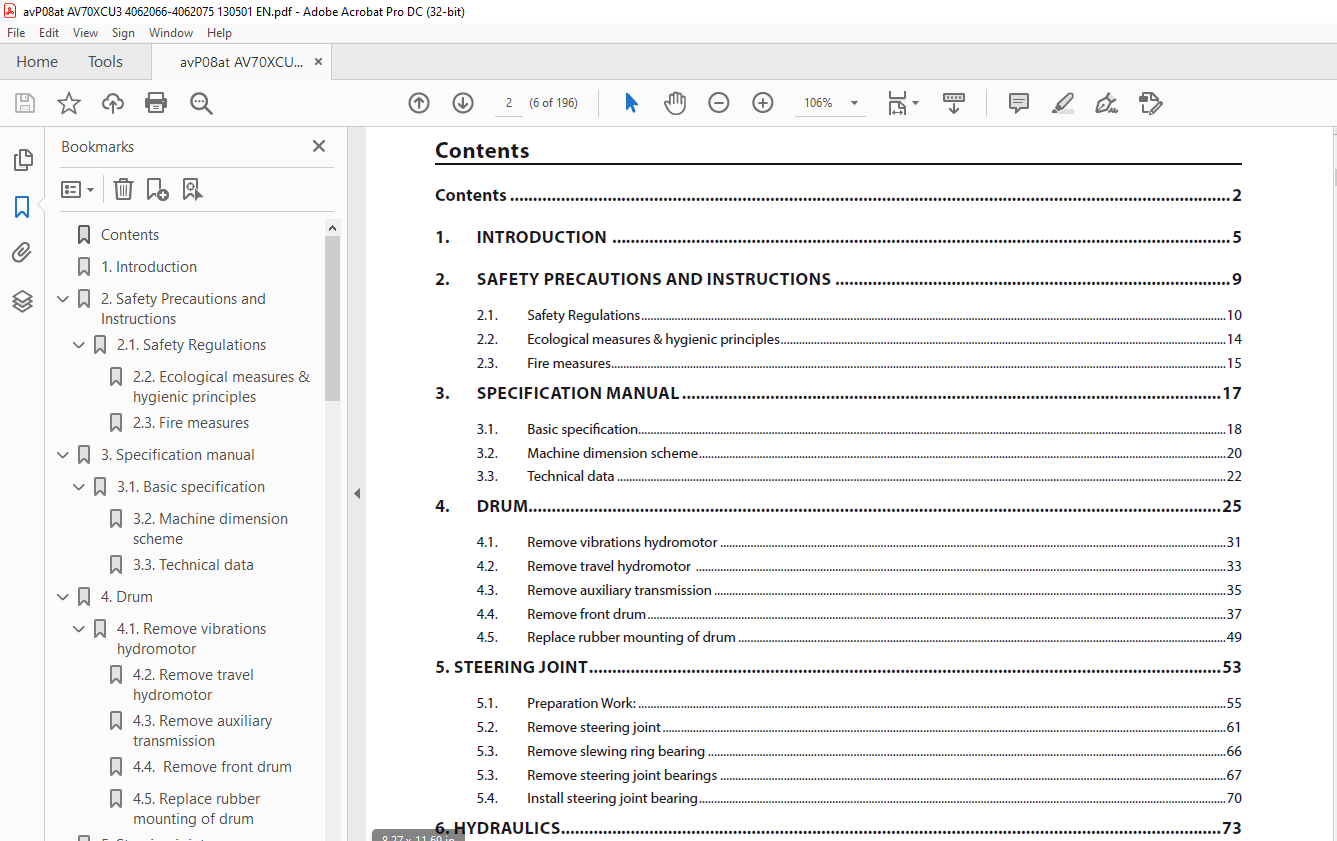Go to next page arrow

click(x=463, y=103)
